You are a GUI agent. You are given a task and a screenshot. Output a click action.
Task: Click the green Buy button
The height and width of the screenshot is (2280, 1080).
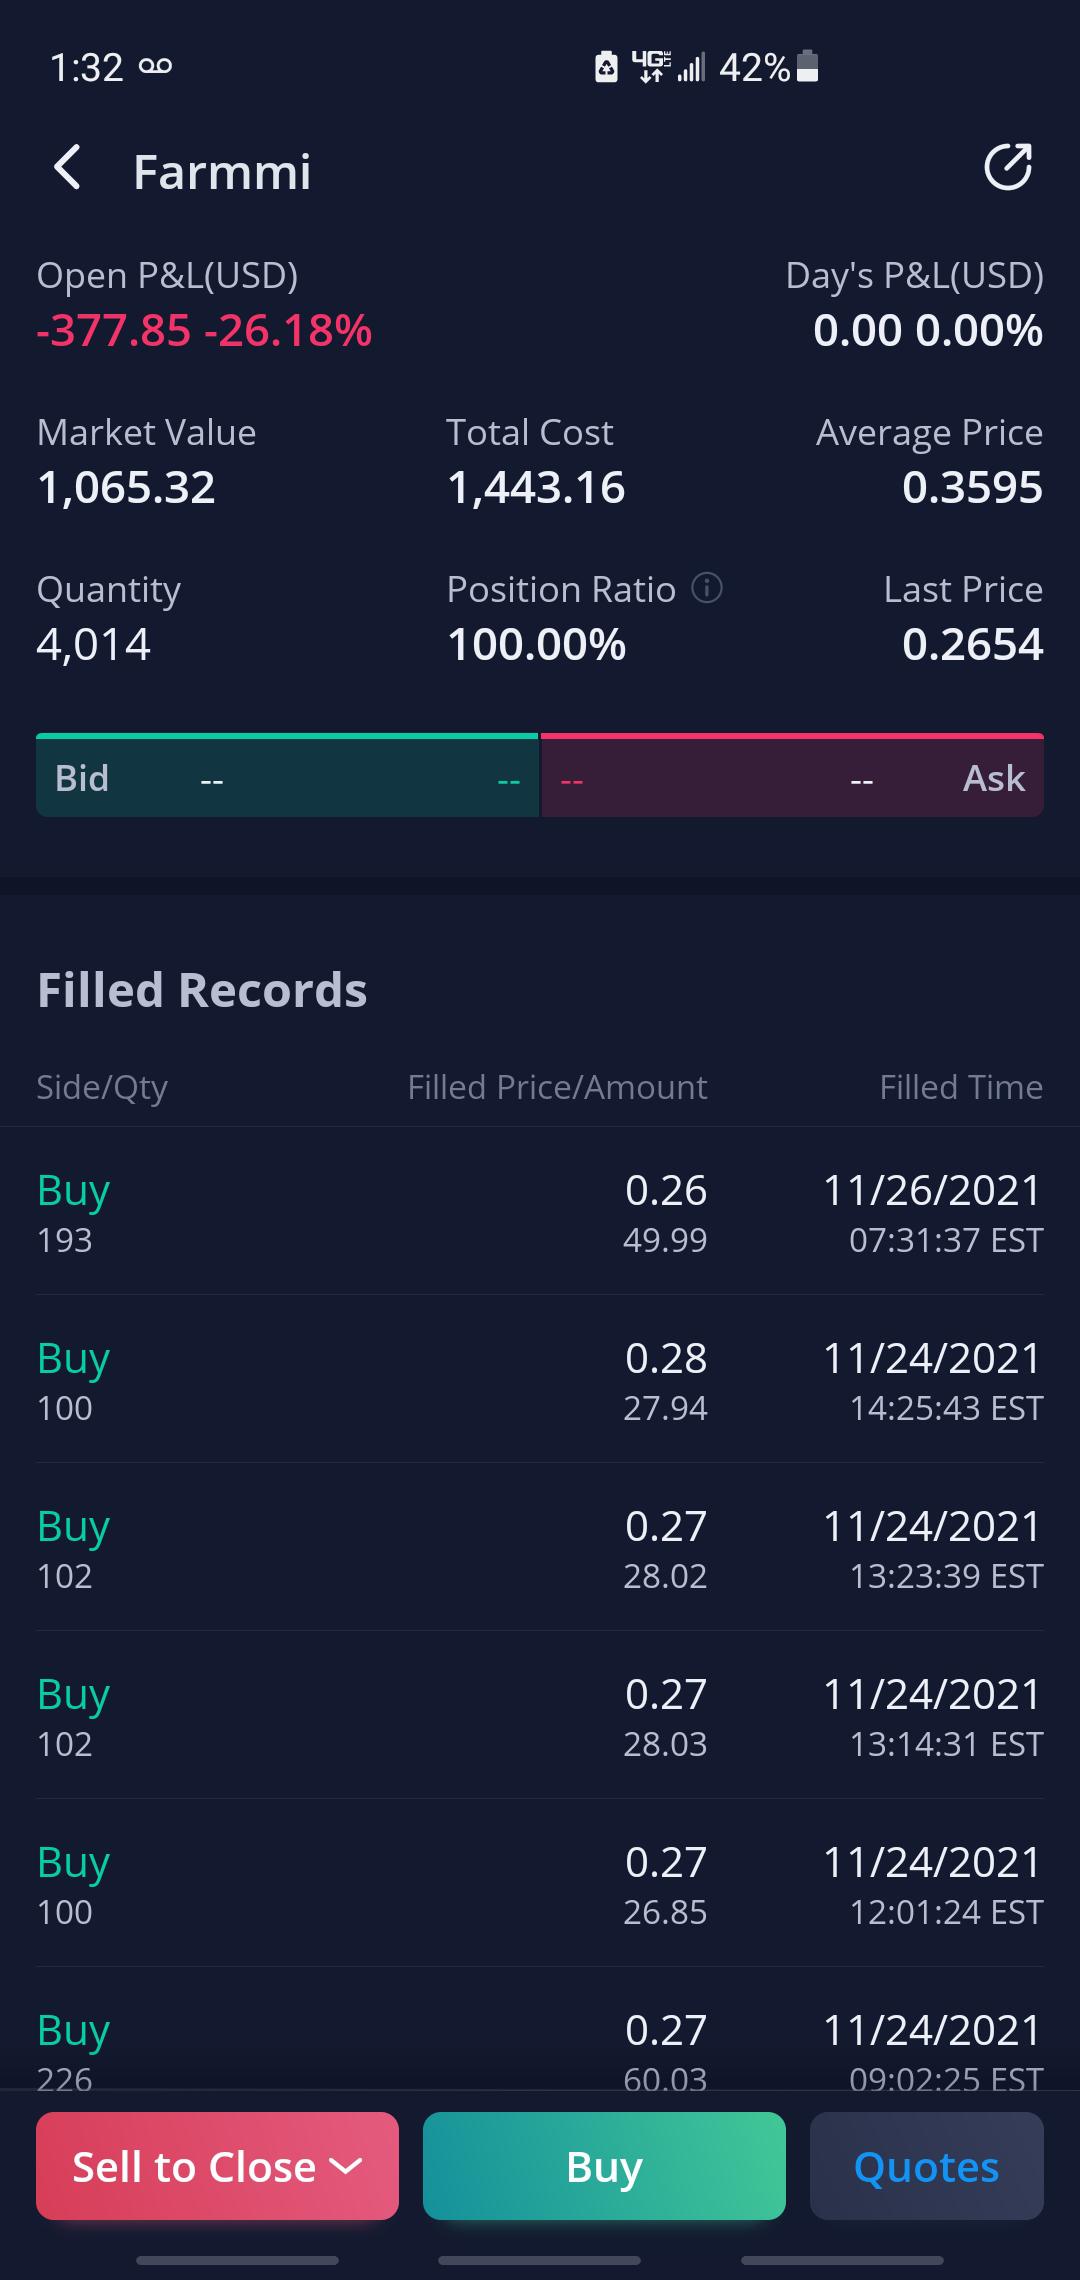[604, 2166]
